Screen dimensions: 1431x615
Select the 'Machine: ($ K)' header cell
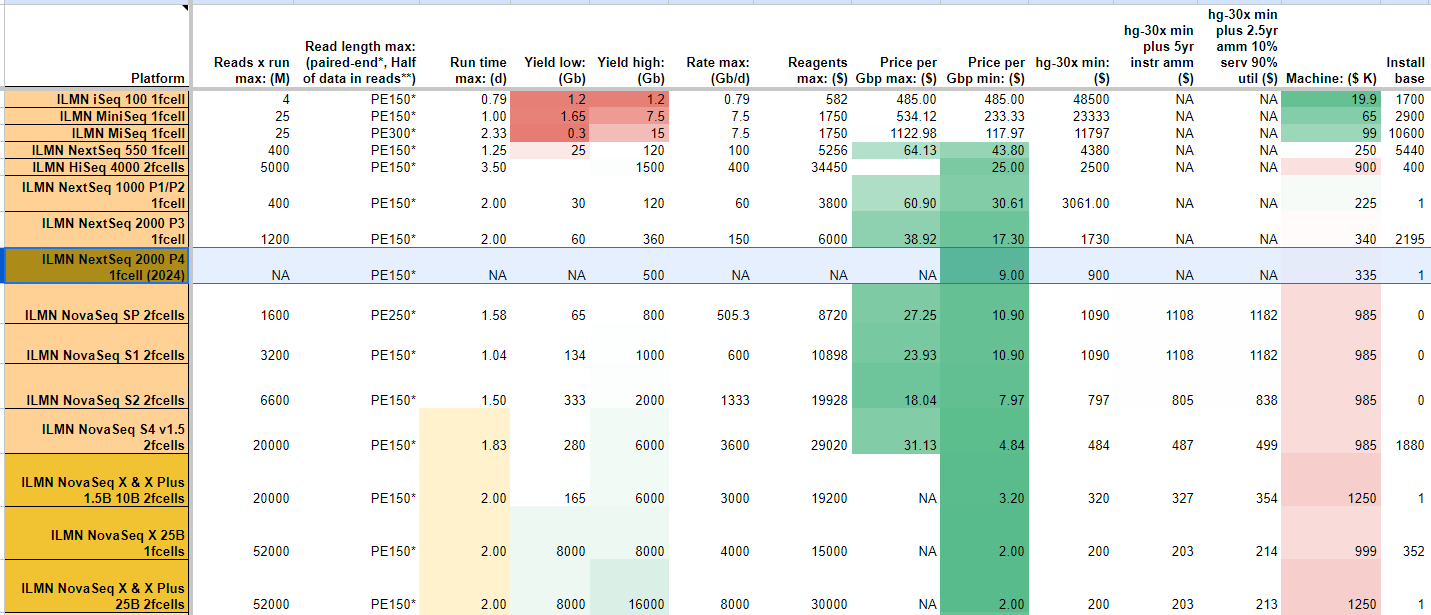(x=1330, y=46)
